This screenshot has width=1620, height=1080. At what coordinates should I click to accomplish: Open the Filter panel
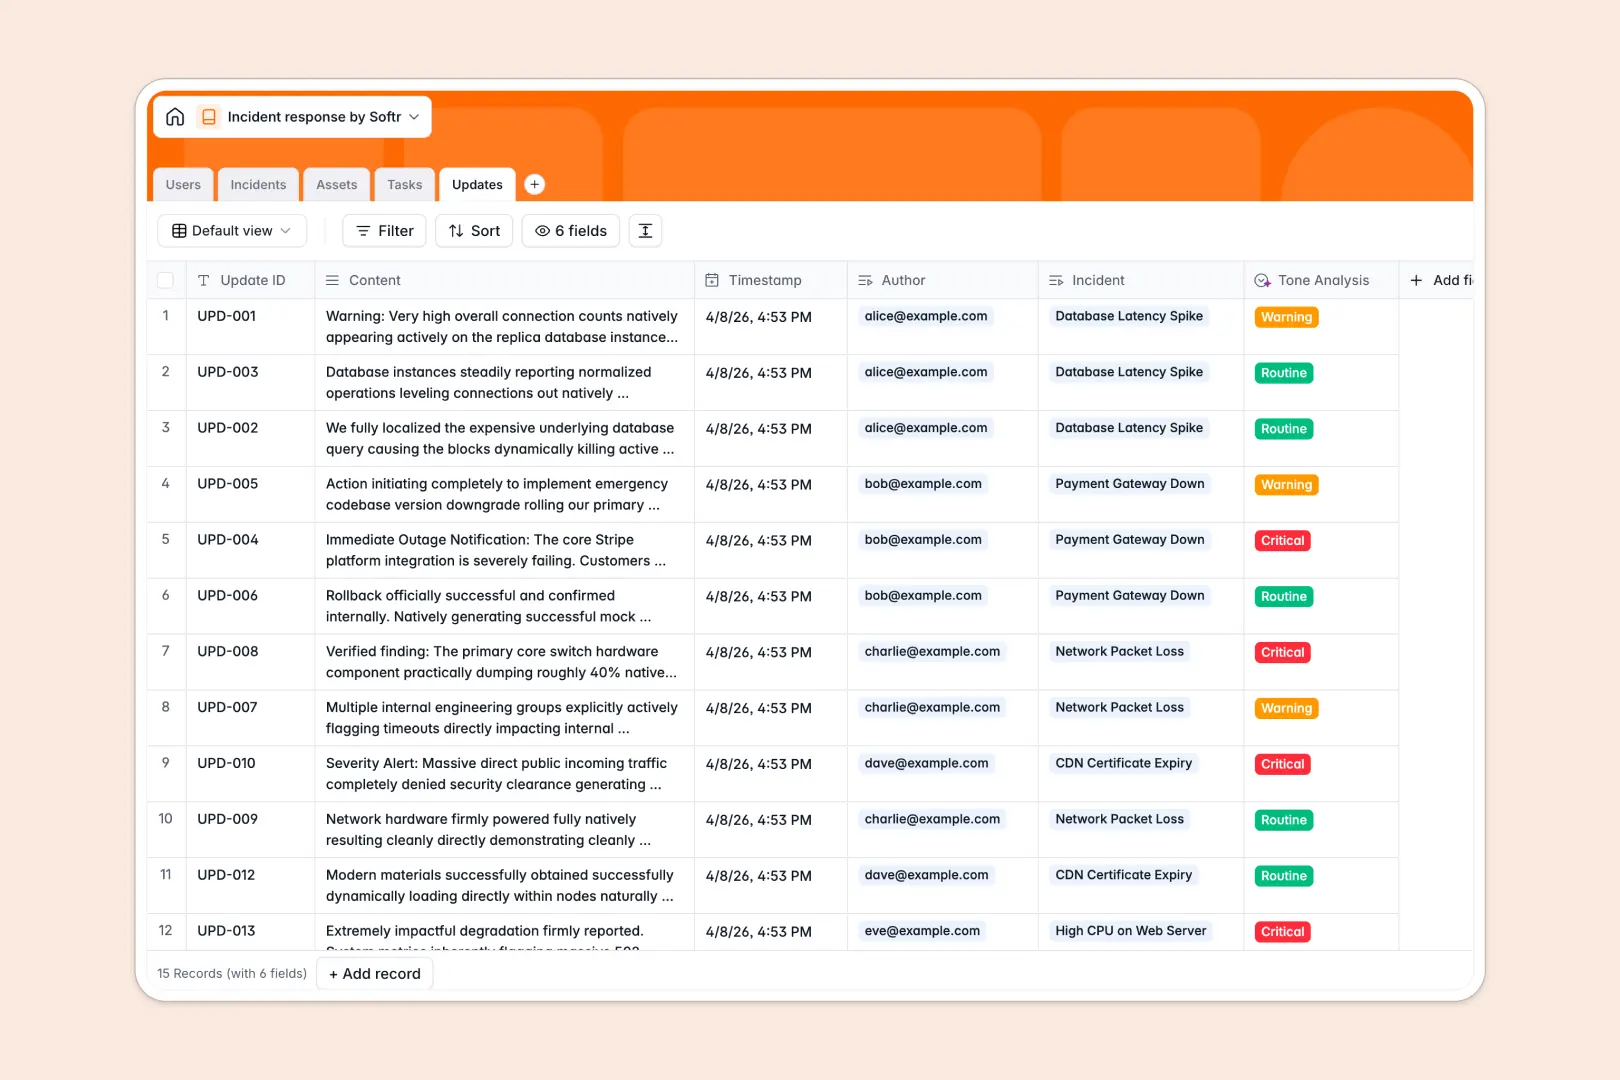pos(384,230)
